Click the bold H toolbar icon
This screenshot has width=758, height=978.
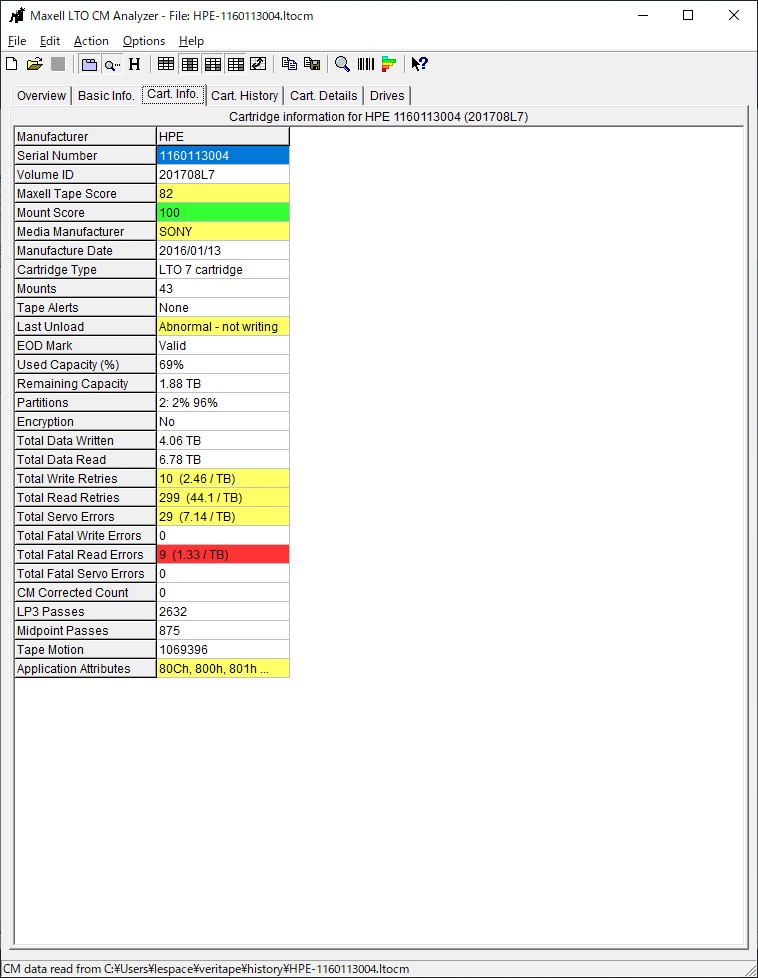click(x=135, y=64)
